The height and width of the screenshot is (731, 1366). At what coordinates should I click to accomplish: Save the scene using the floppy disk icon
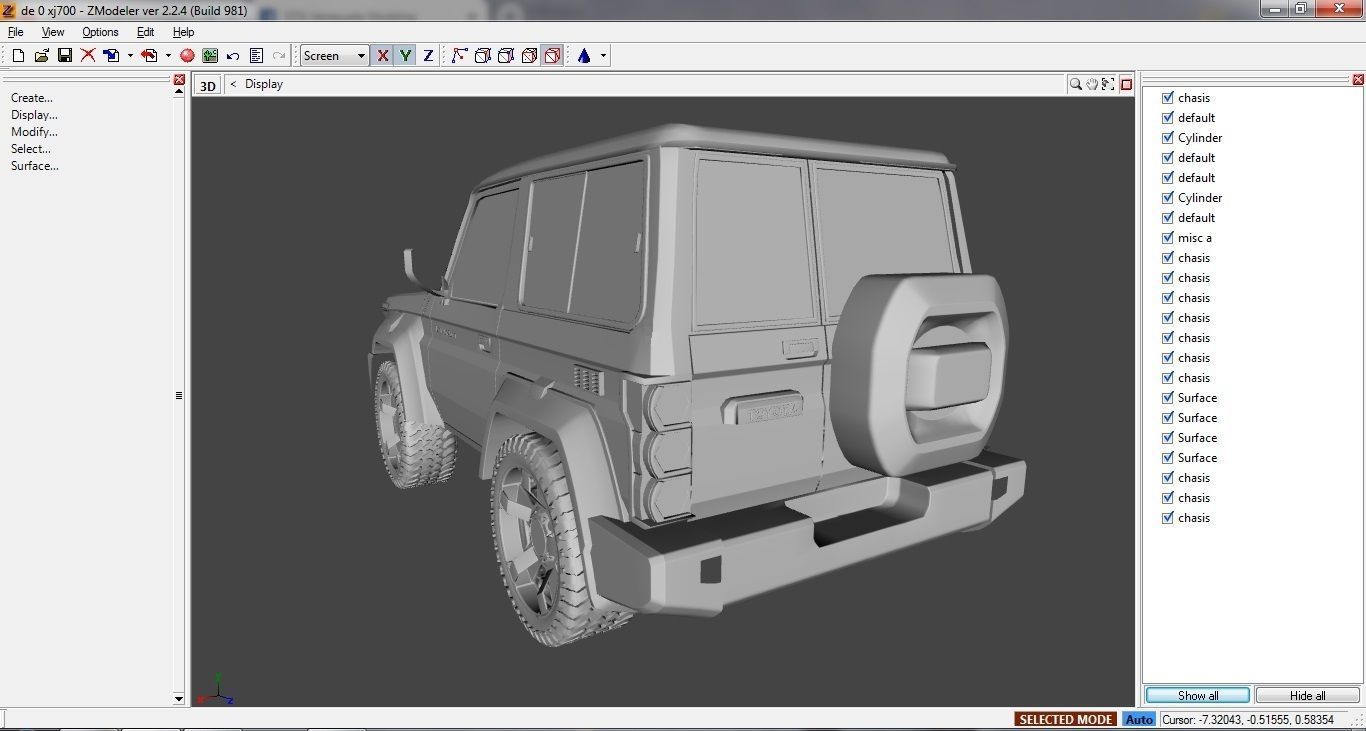tap(65, 55)
